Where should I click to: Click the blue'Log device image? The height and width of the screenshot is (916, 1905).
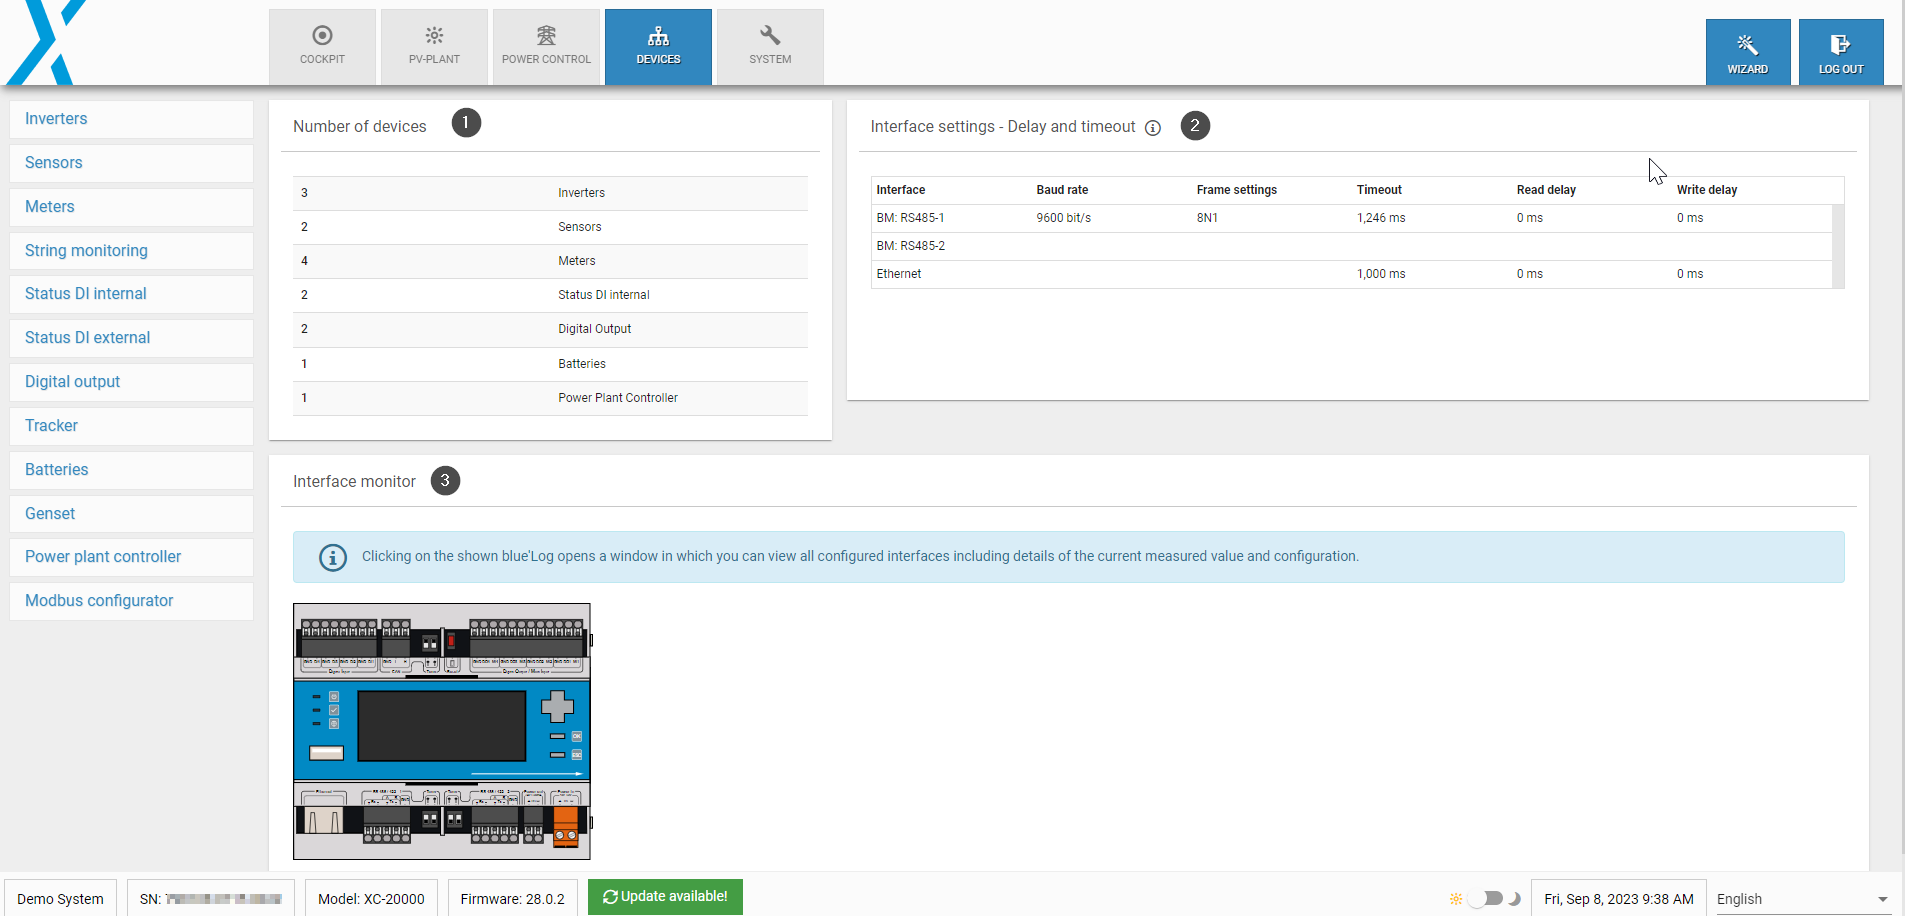click(x=441, y=731)
